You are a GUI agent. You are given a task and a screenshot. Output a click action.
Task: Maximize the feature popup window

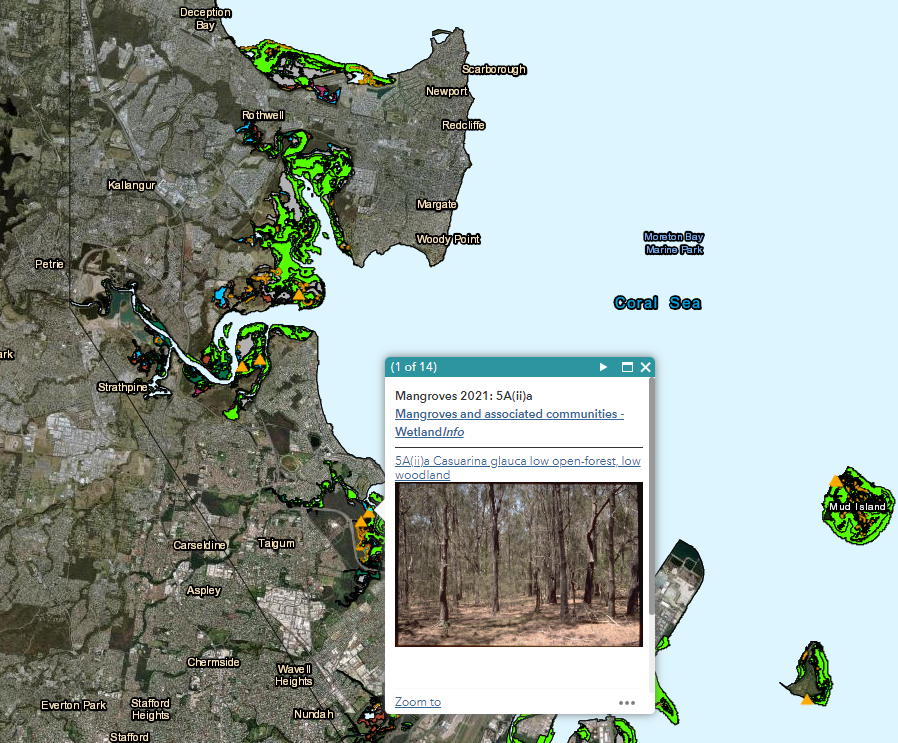pyautogui.click(x=627, y=367)
